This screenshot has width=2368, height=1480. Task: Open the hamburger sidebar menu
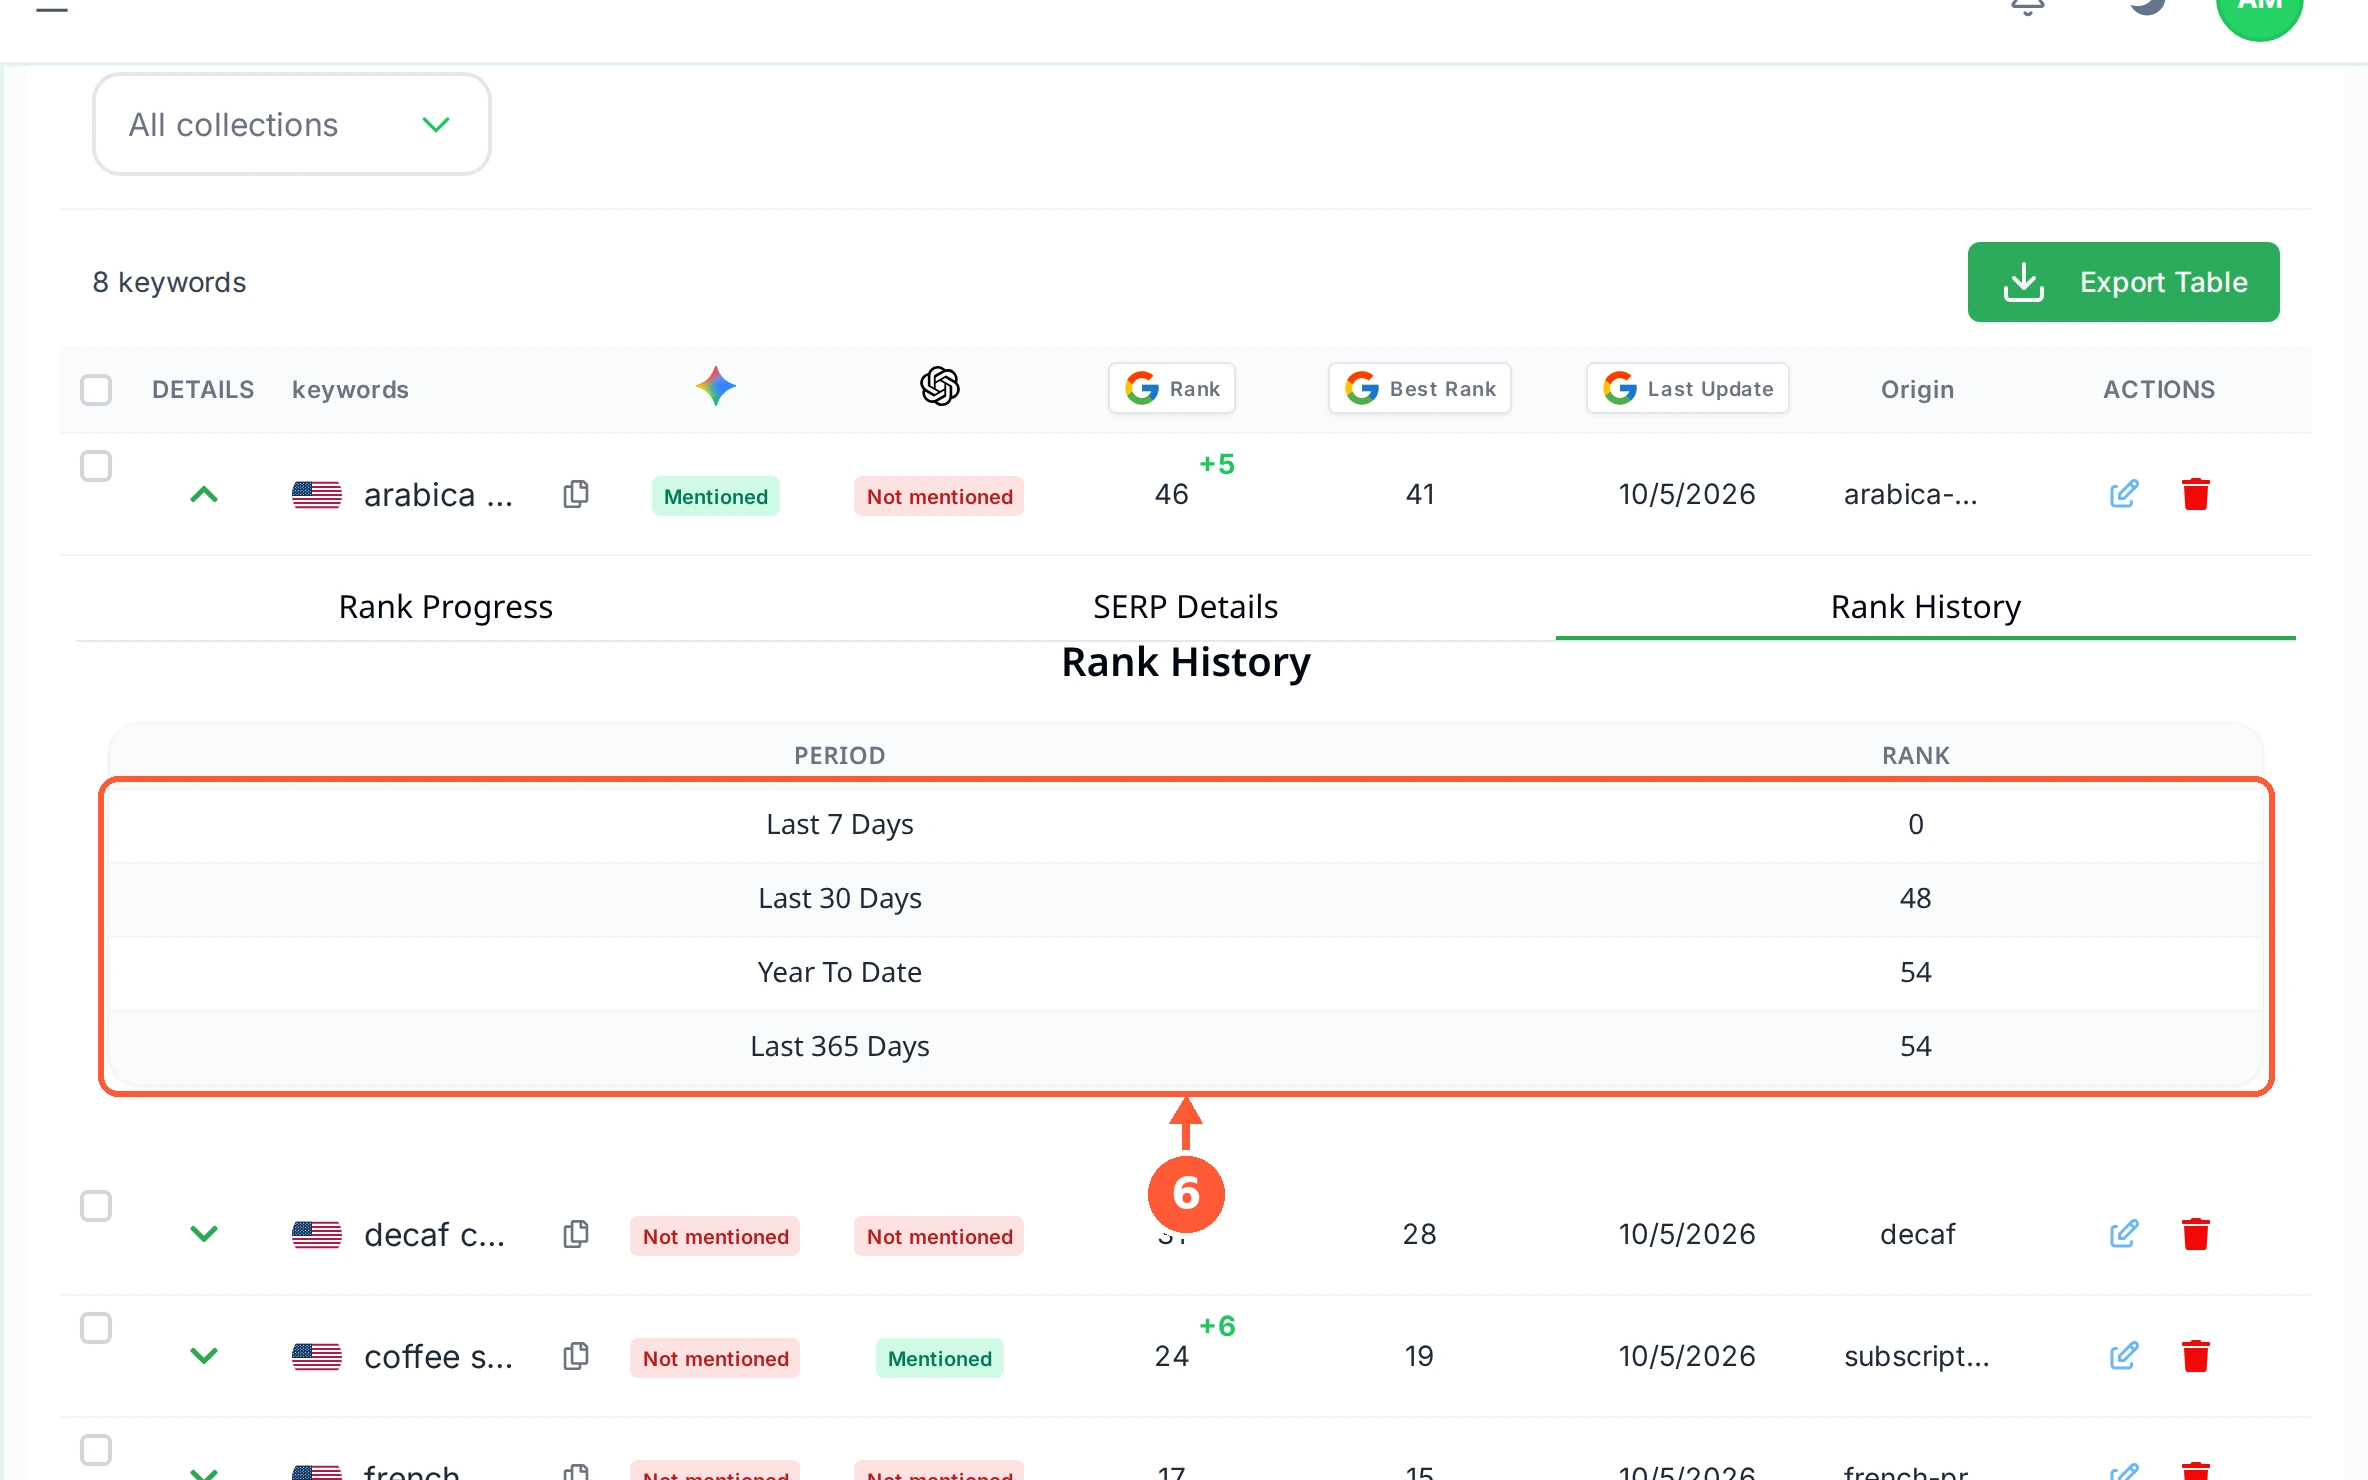pyautogui.click(x=52, y=8)
